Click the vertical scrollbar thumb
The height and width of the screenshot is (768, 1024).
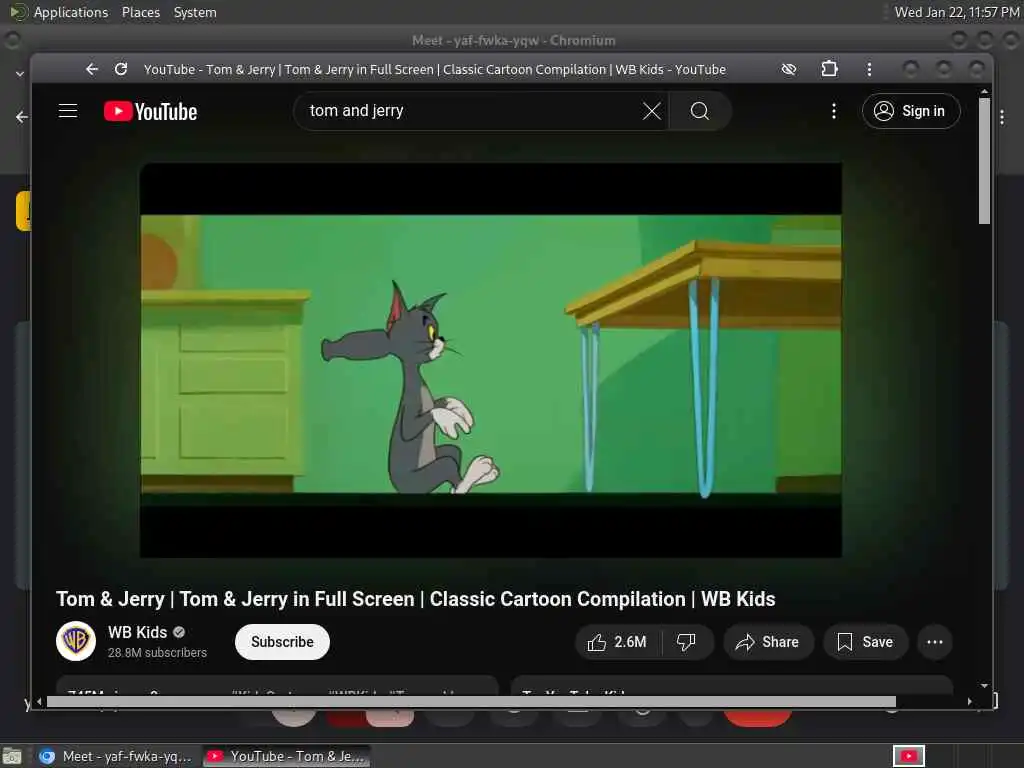click(x=984, y=161)
